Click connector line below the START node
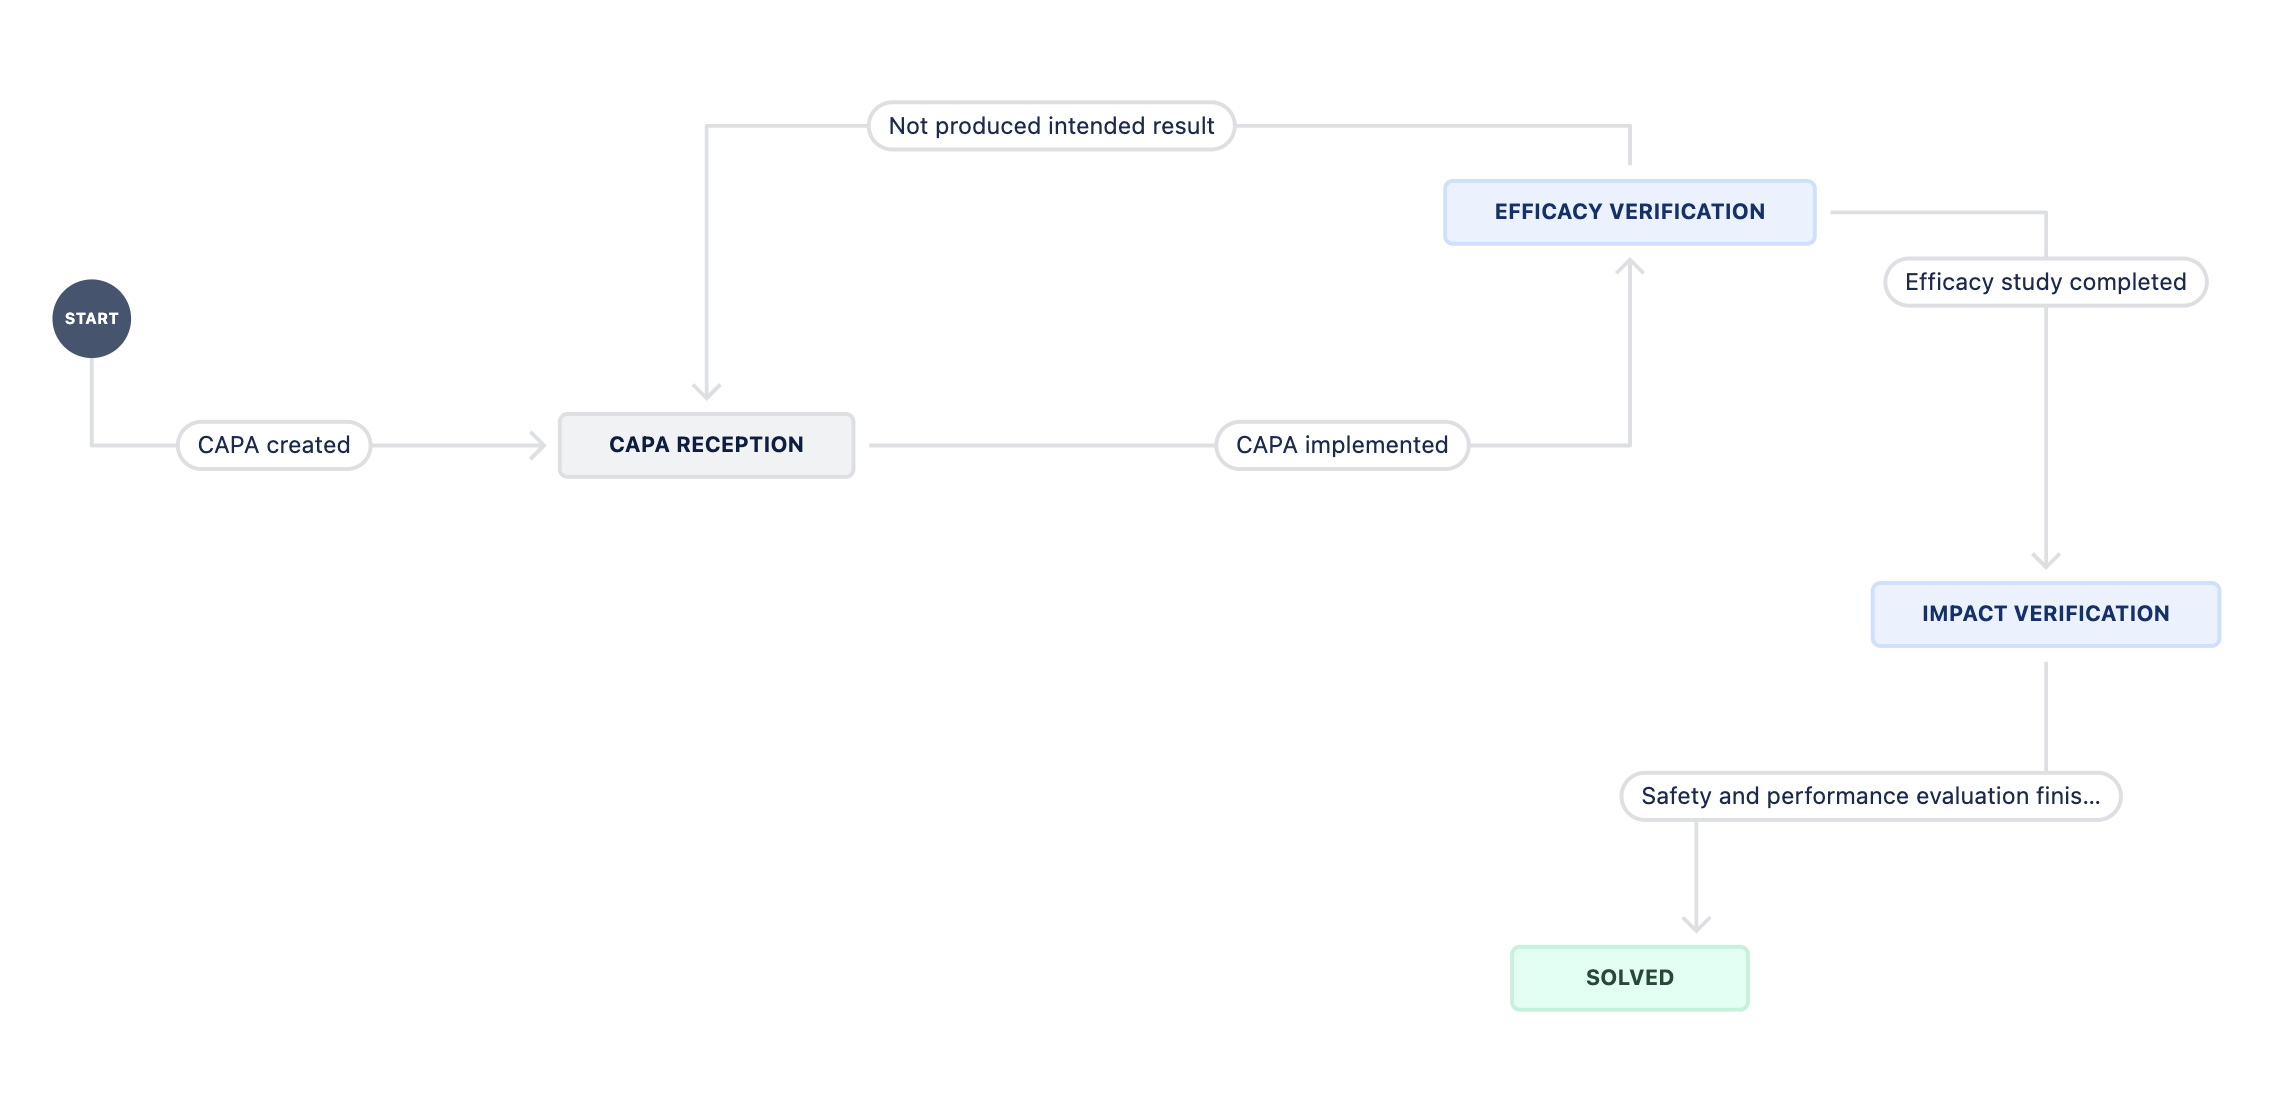Screen dimensions: 2270x1098 [x=92, y=400]
